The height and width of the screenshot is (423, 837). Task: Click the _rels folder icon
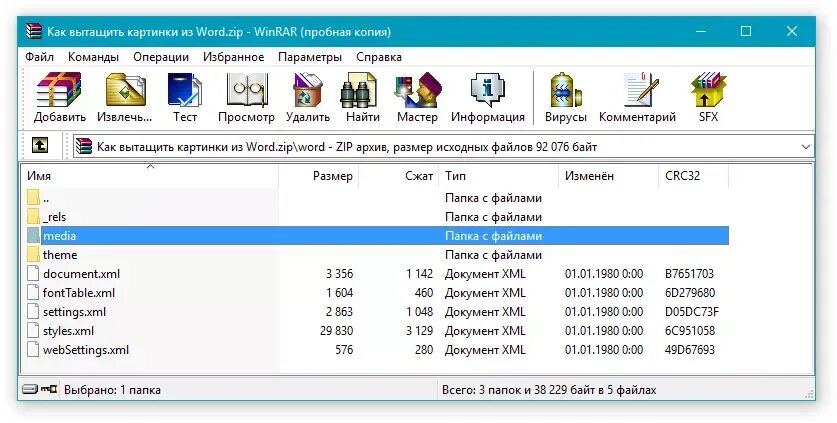[x=34, y=217]
